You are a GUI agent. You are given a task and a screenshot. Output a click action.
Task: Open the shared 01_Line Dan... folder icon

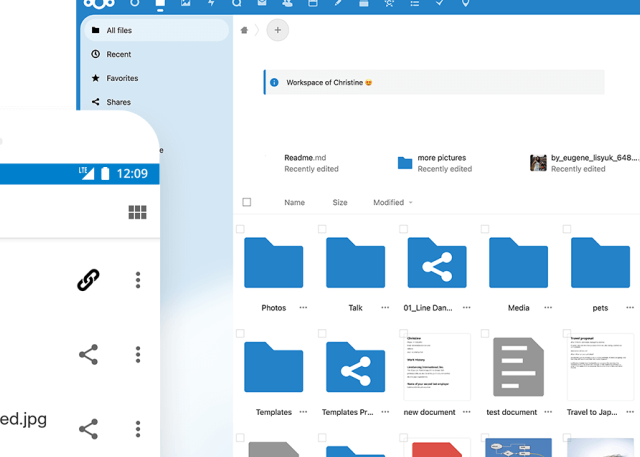pos(437,263)
